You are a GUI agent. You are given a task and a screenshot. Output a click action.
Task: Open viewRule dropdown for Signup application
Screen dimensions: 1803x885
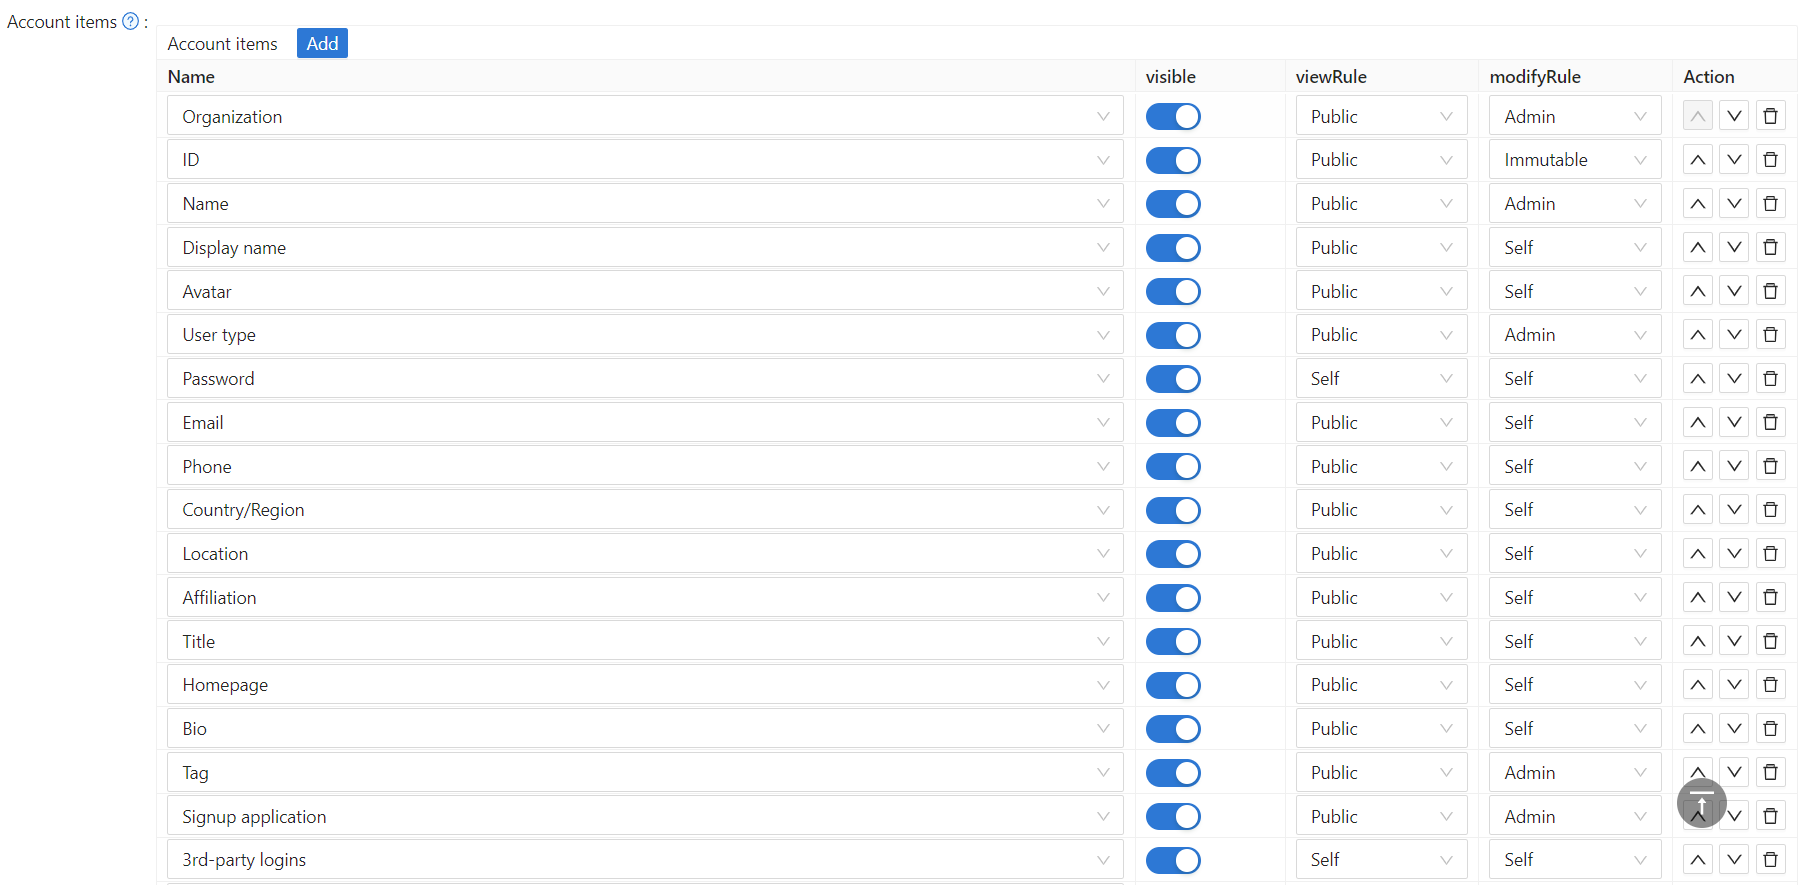(1380, 817)
